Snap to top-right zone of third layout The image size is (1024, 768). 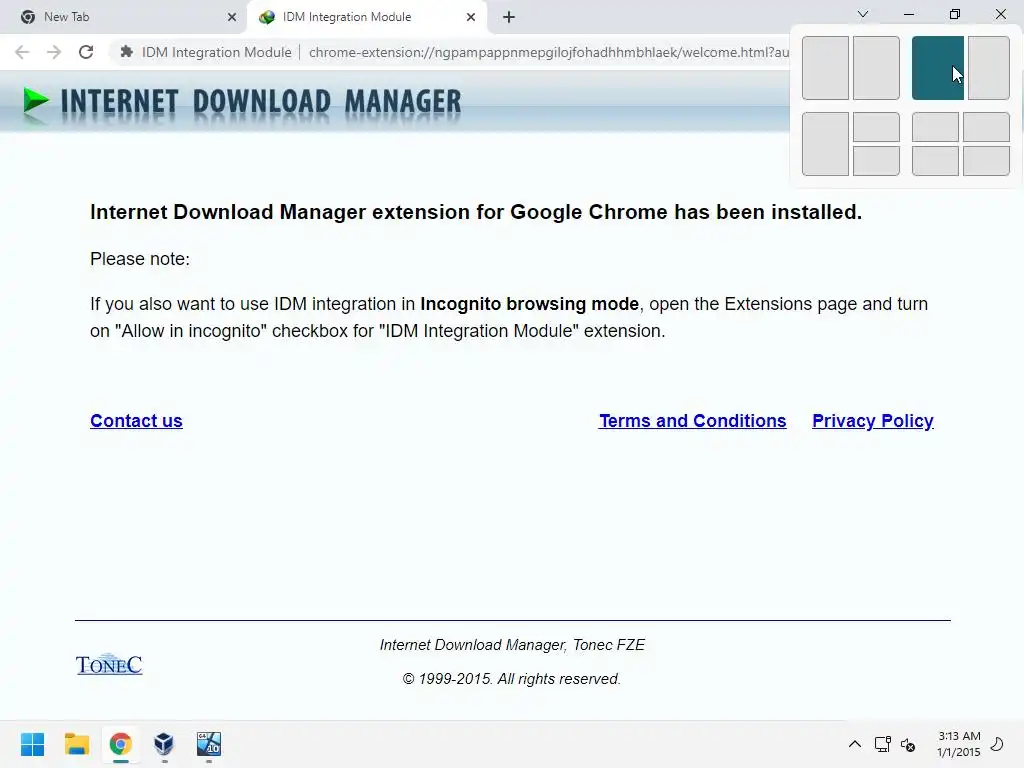(x=876, y=127)
